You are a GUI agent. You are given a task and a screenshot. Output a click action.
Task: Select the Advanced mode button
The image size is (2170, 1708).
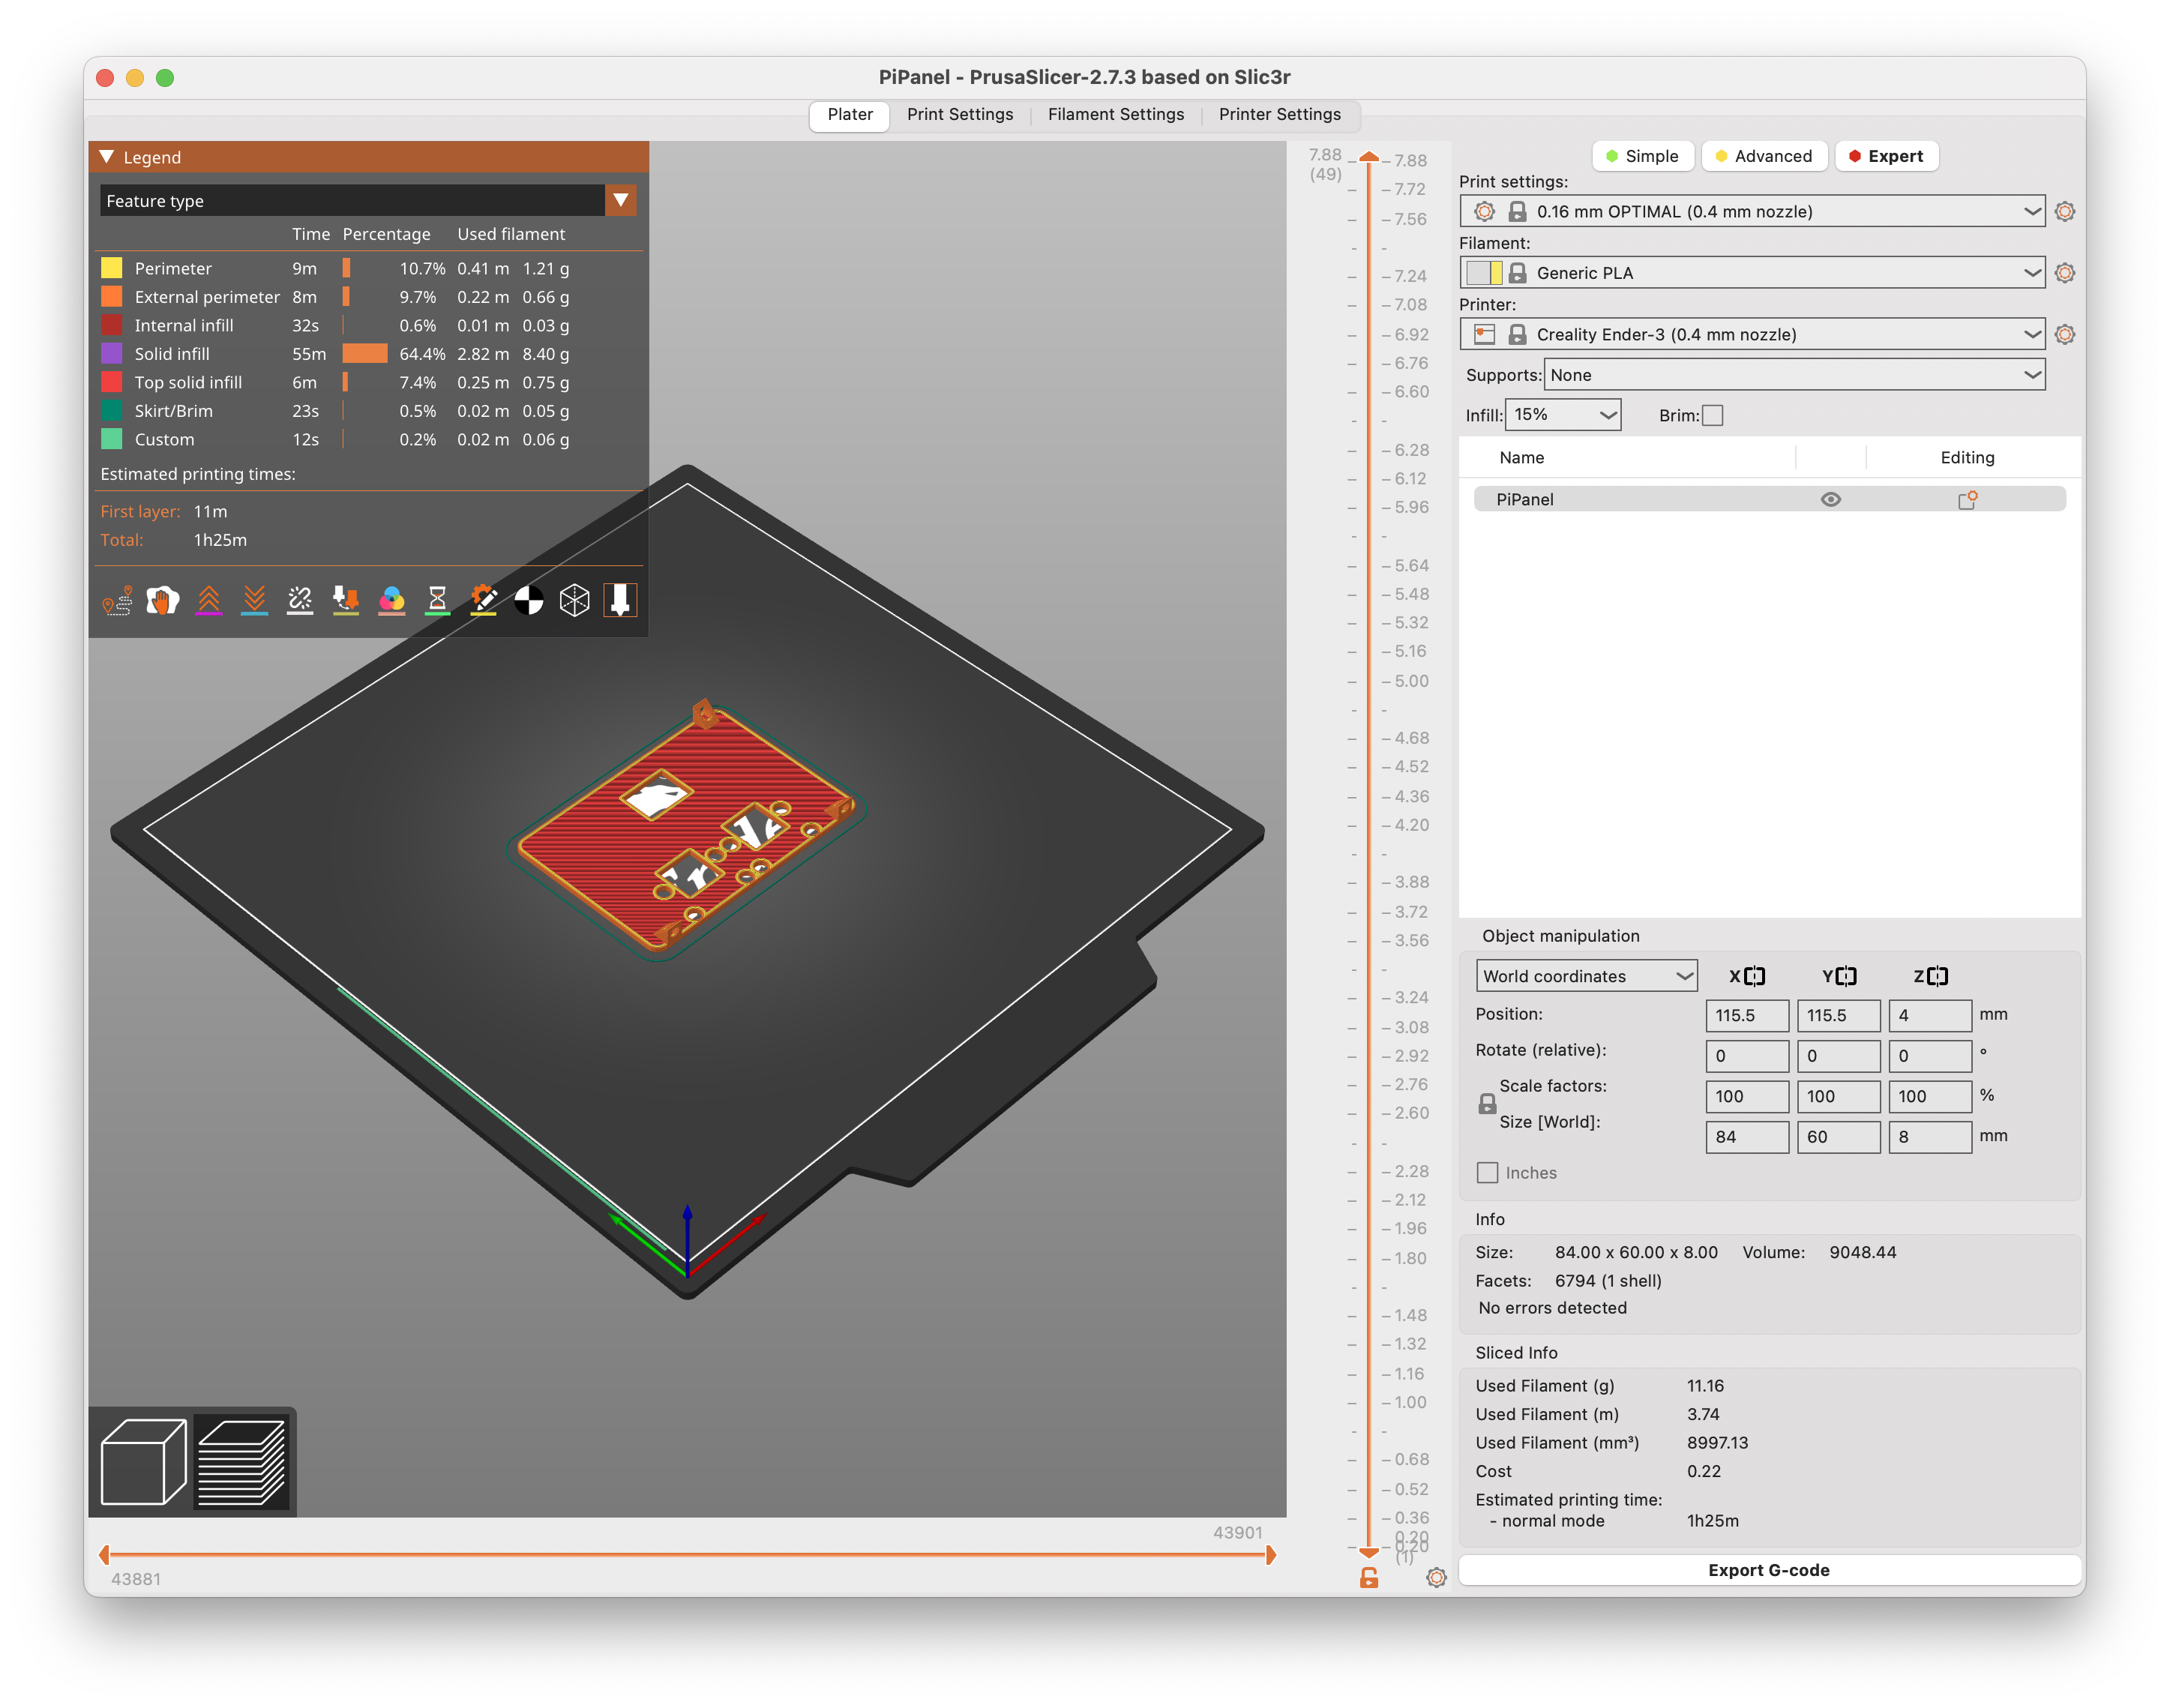1764,156
